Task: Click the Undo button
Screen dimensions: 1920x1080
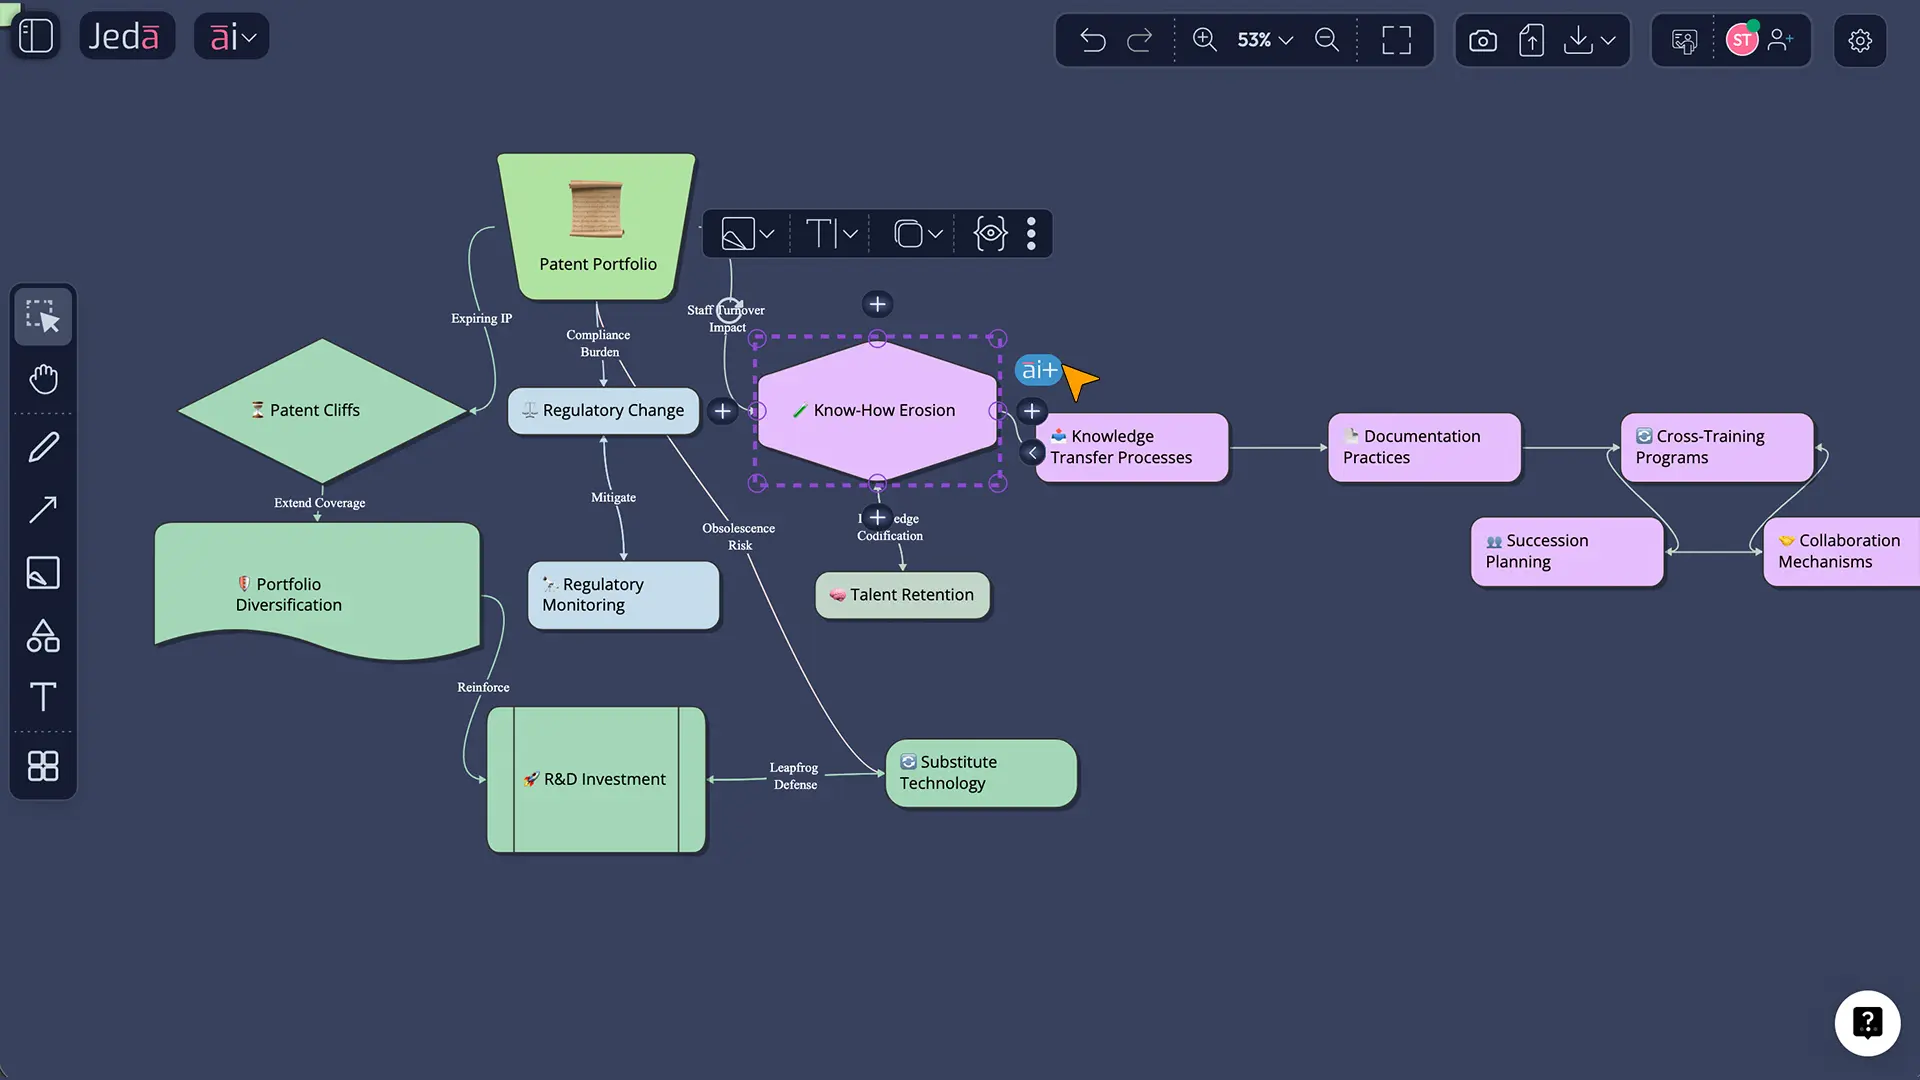Action: pos(1093,40)
